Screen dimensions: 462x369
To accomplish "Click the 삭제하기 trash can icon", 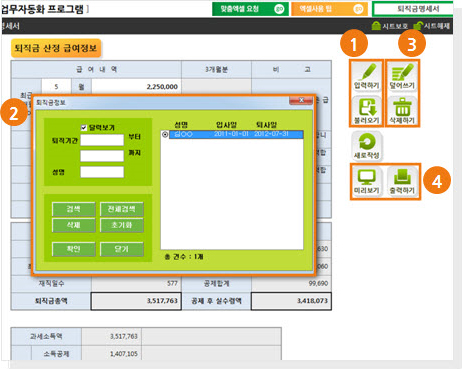I will click(402, 111).
